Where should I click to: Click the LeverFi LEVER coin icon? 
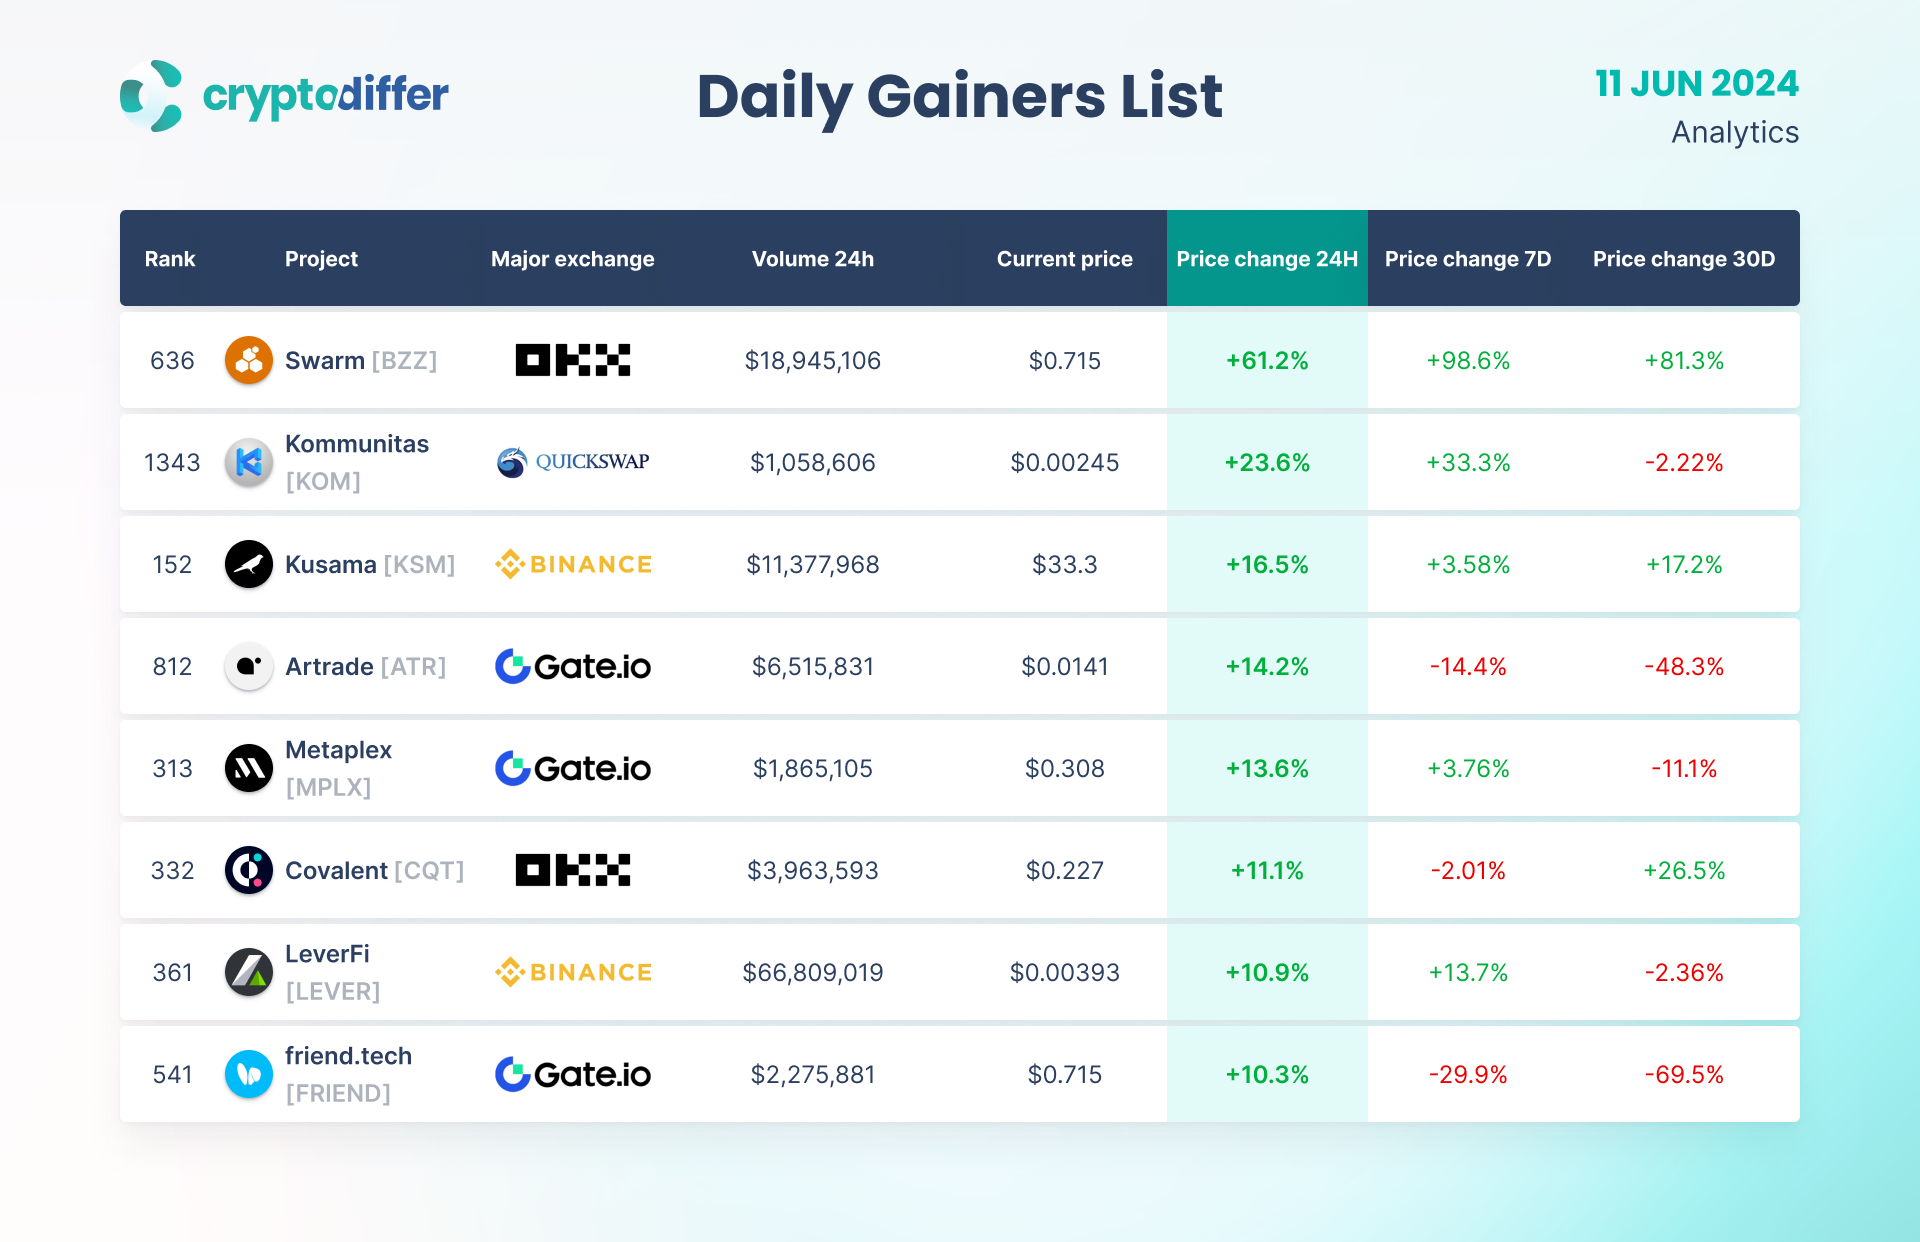click(x=249, y=972)
